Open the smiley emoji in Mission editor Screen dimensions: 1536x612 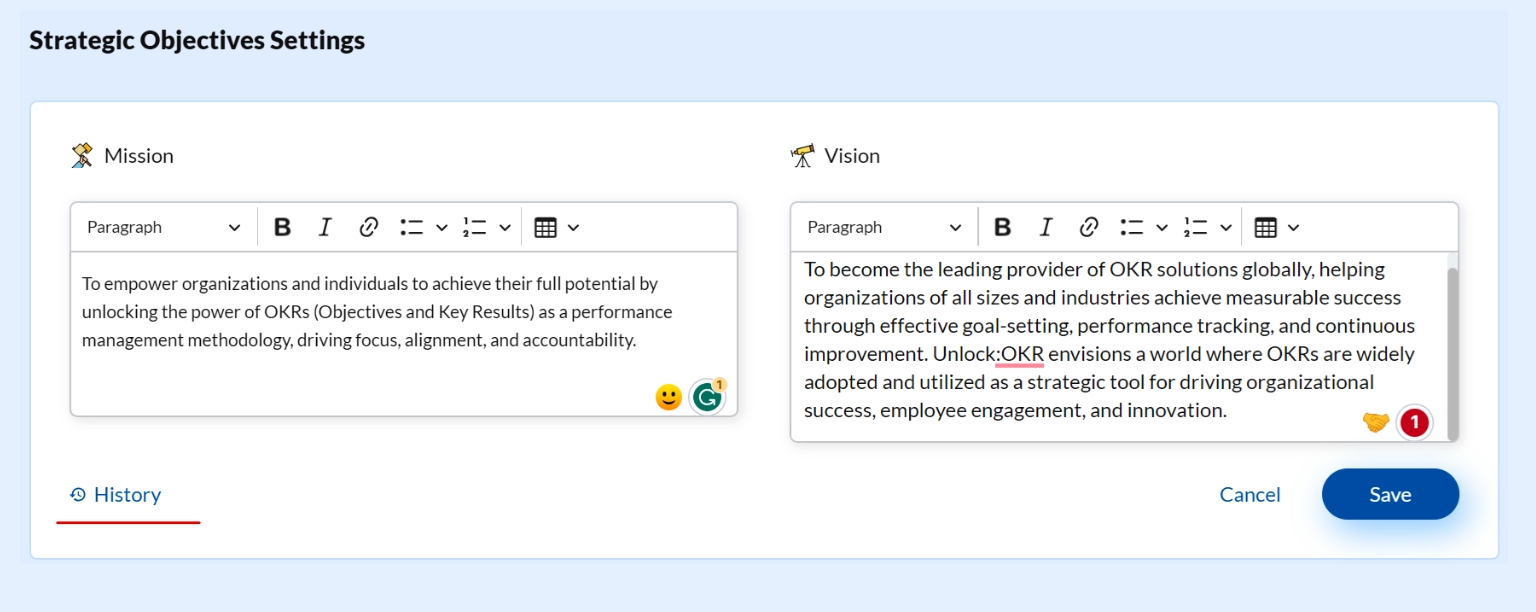pos(668,397)
